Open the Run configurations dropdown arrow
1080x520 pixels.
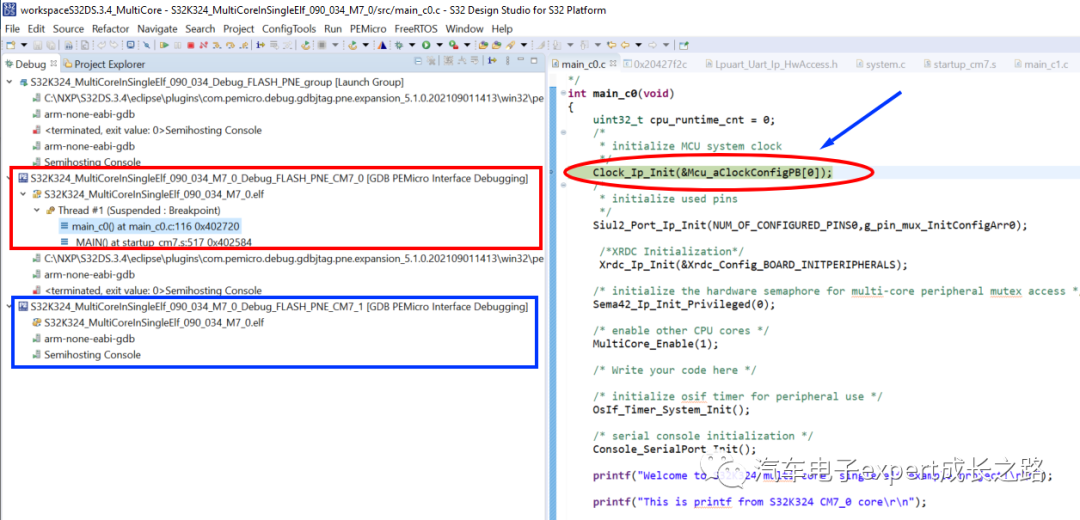tap(439, 45)
